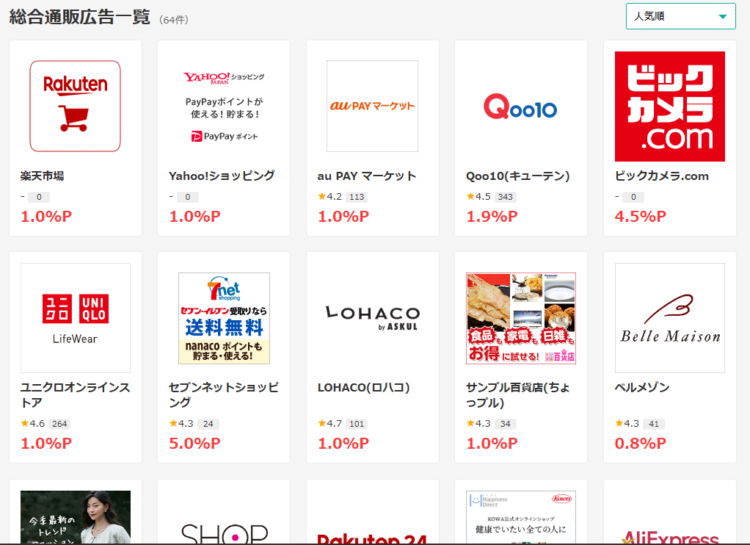Screen dimensions: 750x545
Task: Click the 1.9%P point rate
Action: (x=492, y=217)
